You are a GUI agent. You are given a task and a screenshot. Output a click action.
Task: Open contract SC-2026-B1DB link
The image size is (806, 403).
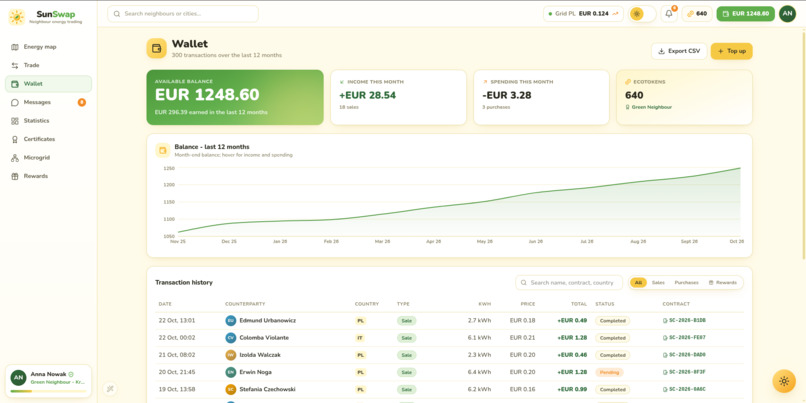tap(684, 320)
